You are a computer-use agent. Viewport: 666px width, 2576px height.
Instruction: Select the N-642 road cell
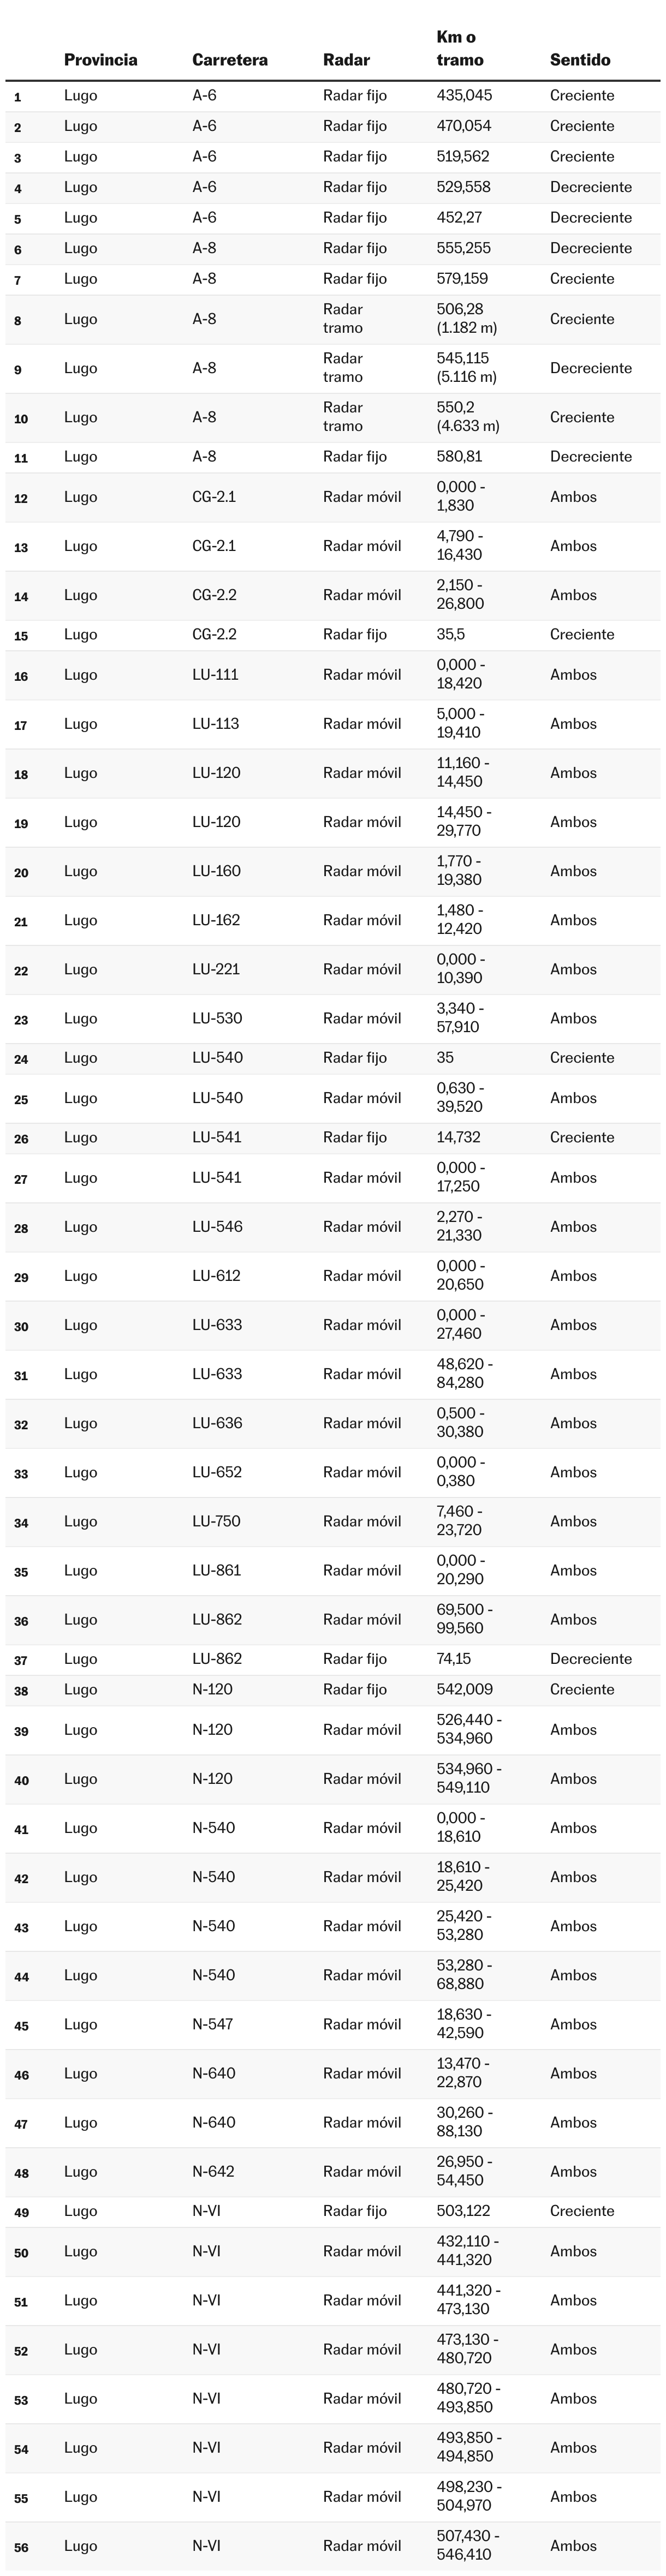[213, 2171]
